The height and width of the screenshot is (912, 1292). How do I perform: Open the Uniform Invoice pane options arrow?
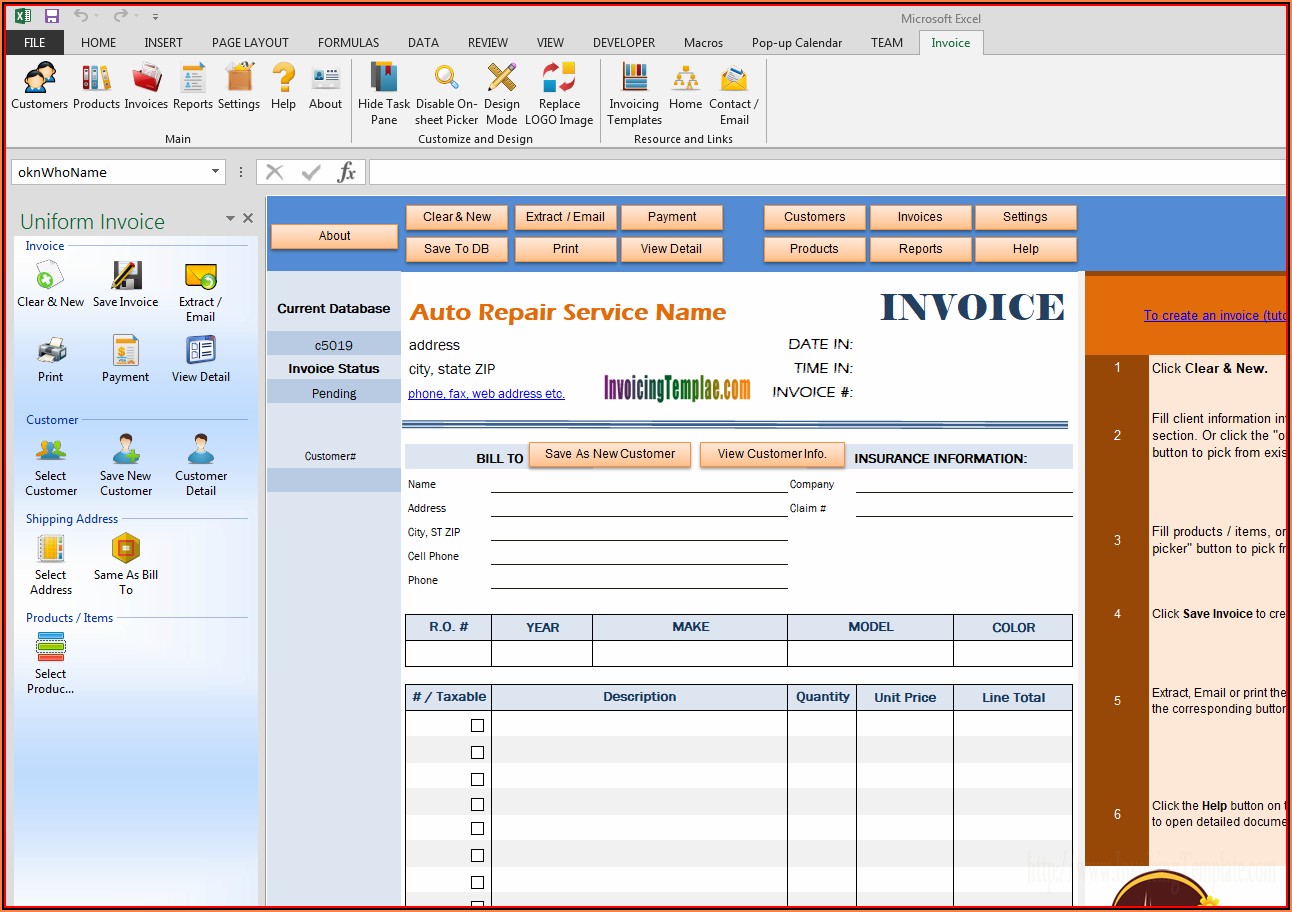230,219
